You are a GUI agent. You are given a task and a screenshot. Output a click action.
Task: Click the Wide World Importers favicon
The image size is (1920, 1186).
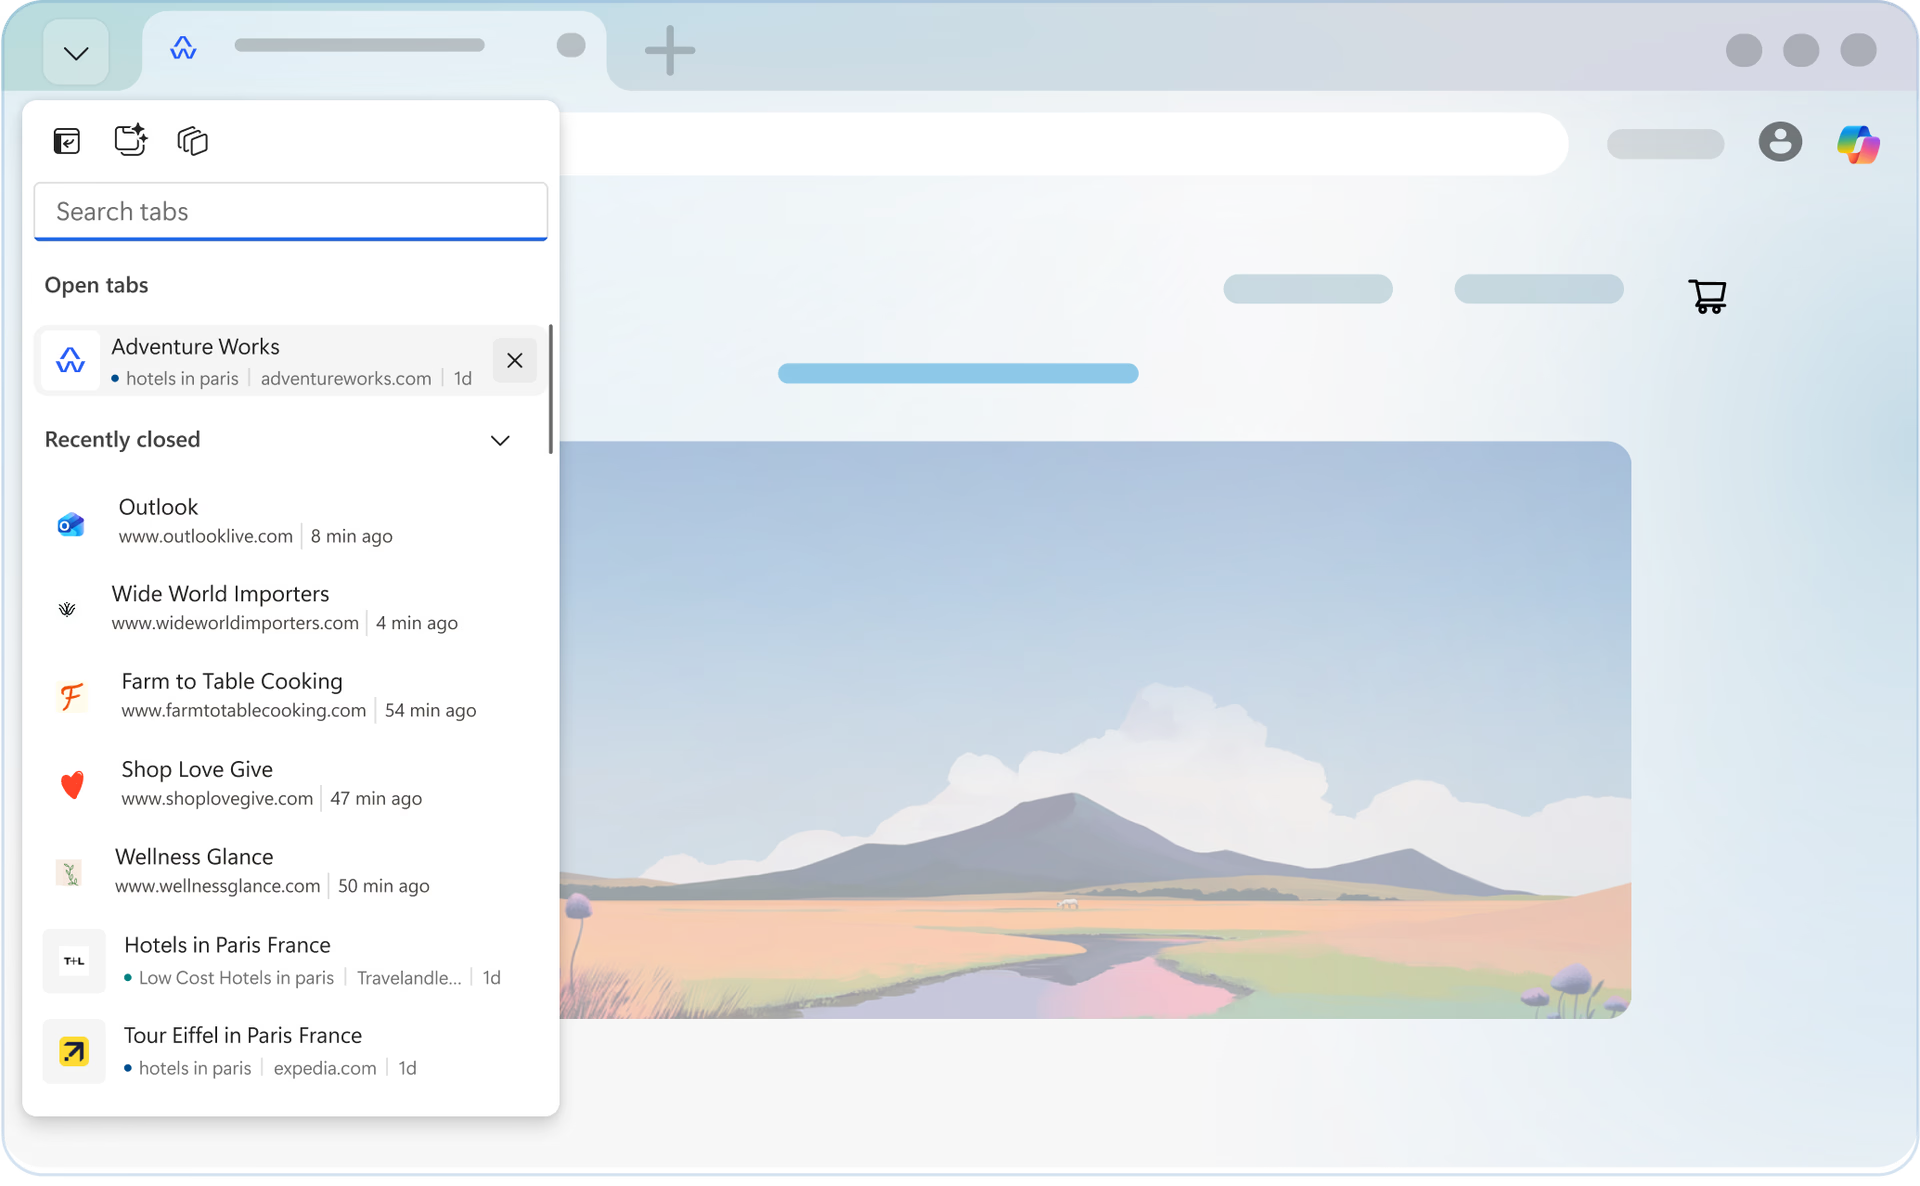coord(67,609)
